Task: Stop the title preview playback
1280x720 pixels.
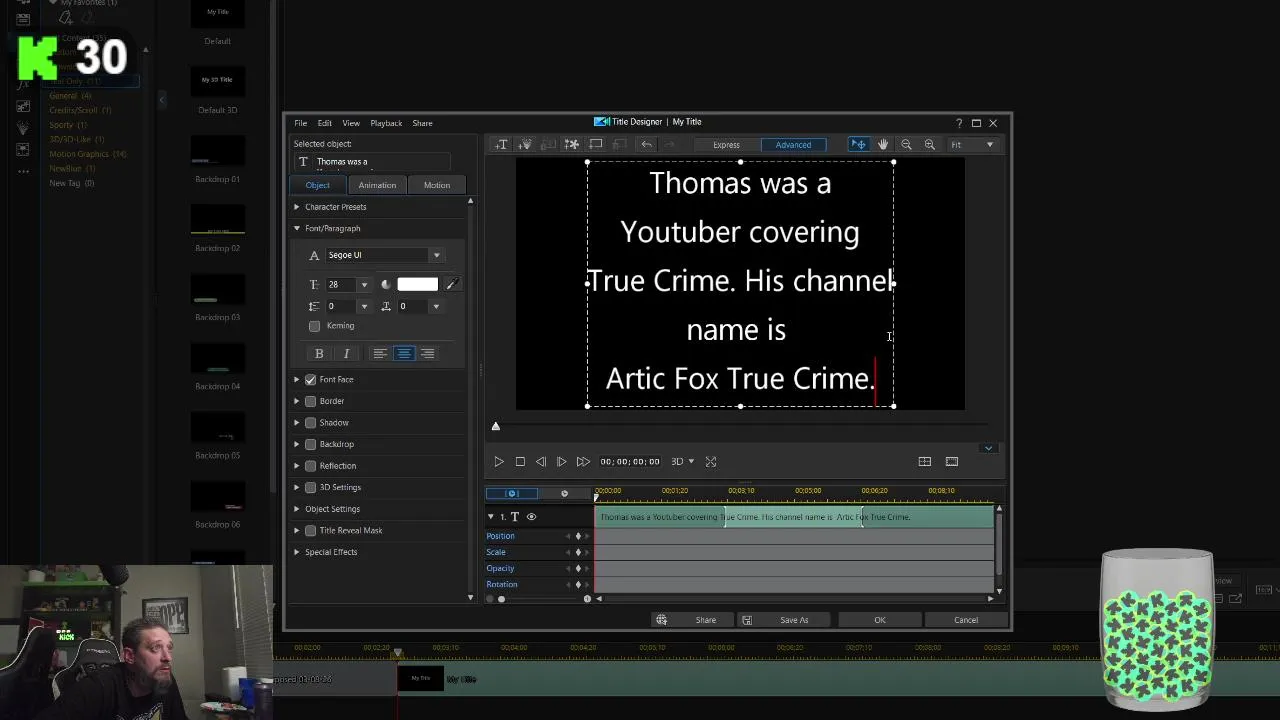Action: click(x=520, y=461)
